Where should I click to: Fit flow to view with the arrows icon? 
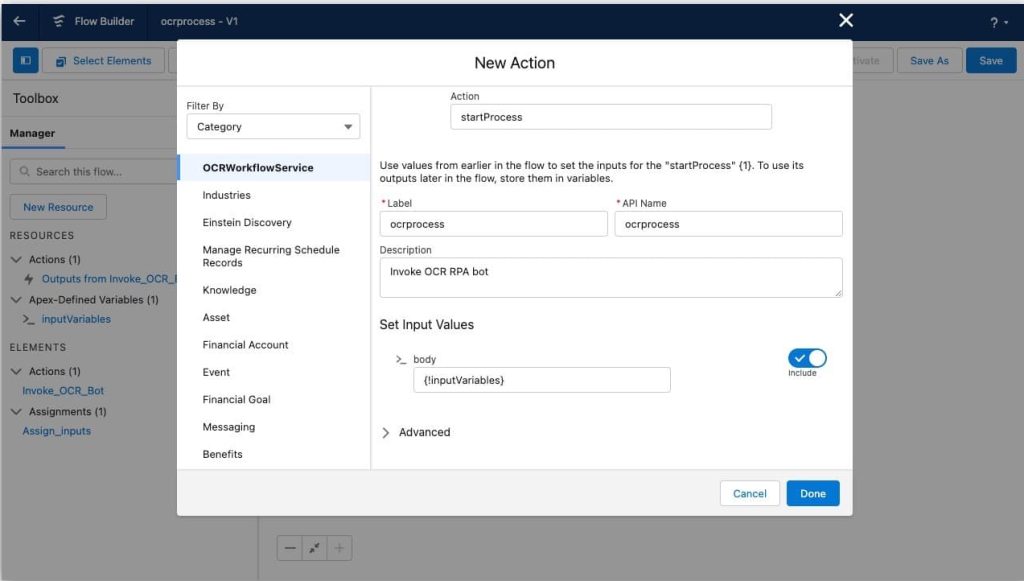click(314, 548)
